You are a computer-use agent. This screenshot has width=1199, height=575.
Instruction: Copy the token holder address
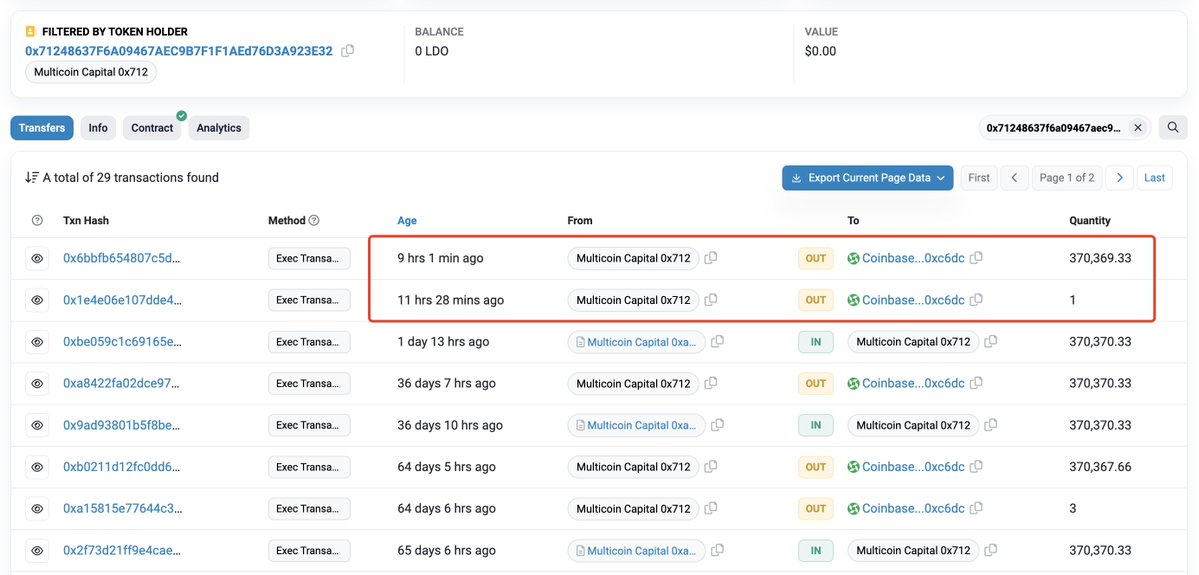click(x=347, y=51)
